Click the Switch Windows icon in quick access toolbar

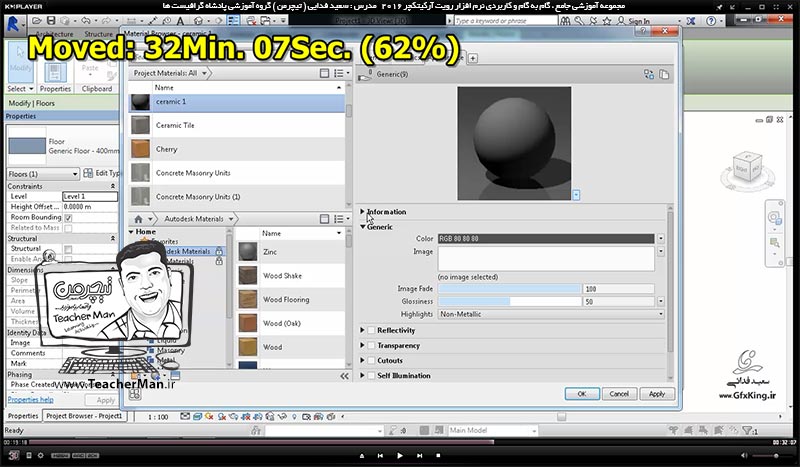[265, 21]
